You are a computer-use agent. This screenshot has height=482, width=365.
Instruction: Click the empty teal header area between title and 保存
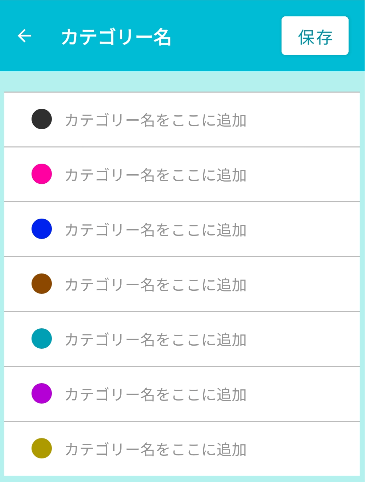(x=227, y=36)
